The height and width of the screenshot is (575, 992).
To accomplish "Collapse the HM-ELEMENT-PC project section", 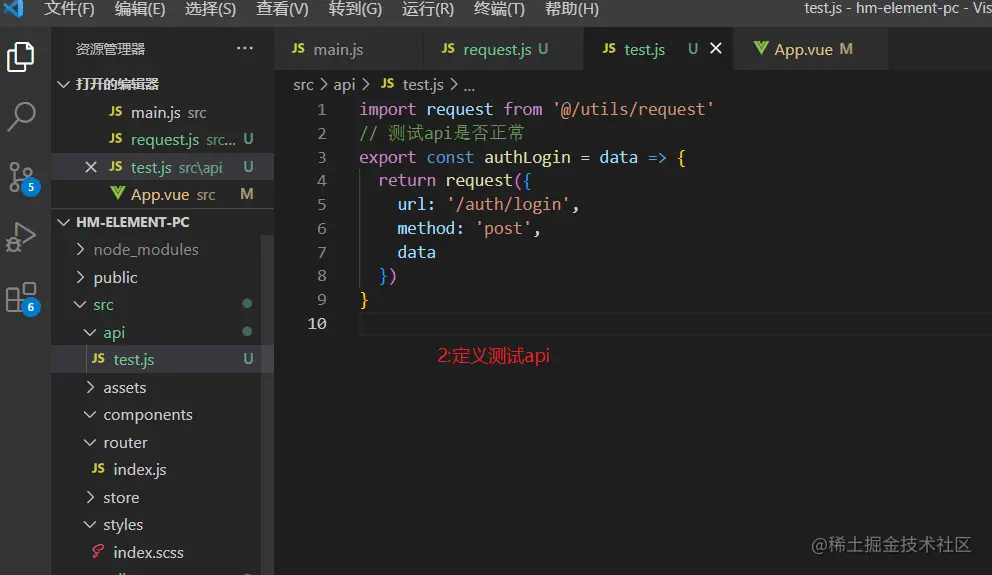I will tap(163, 222).
